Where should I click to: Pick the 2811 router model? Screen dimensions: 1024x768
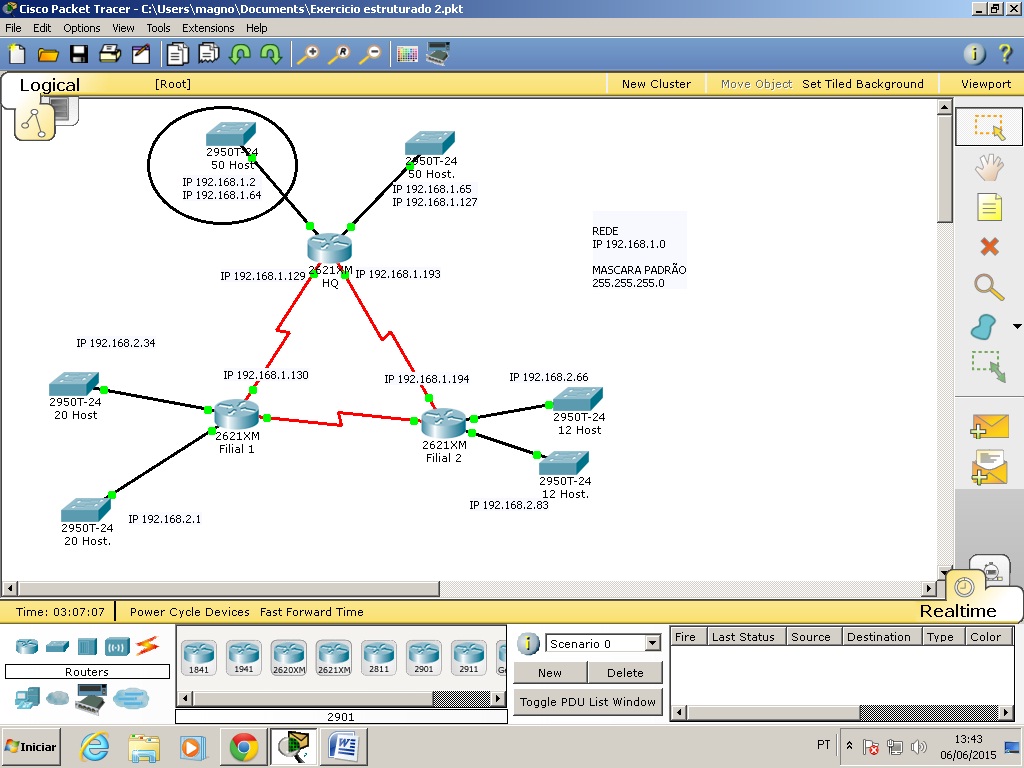pos(379,657)
